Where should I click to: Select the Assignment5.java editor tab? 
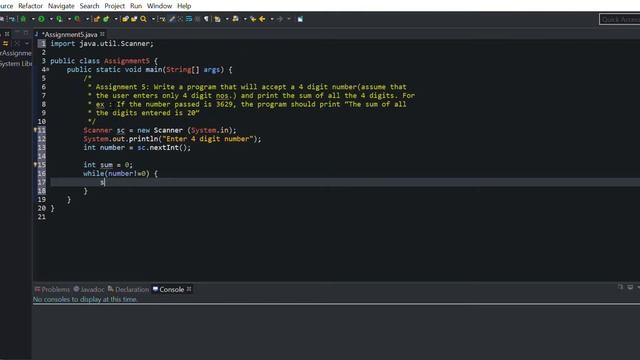(x=69, y=34)
